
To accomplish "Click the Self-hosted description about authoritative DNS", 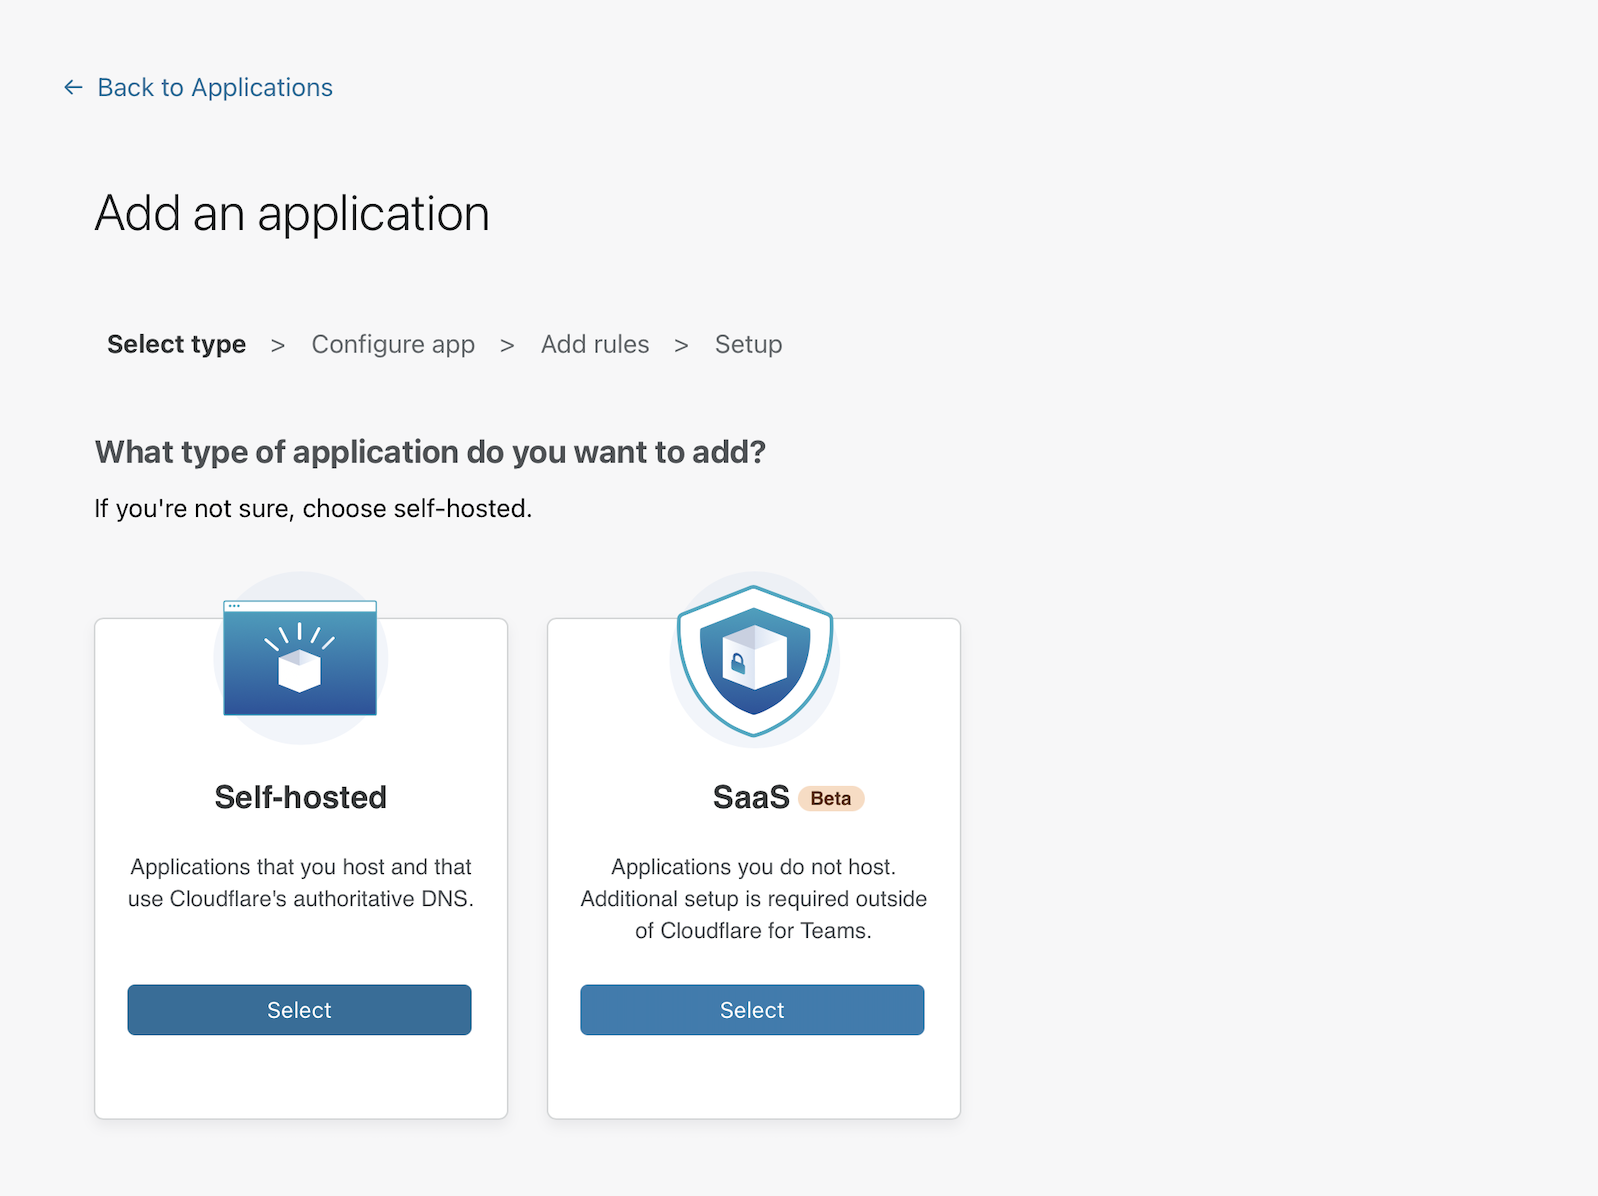I will (300, 883).
